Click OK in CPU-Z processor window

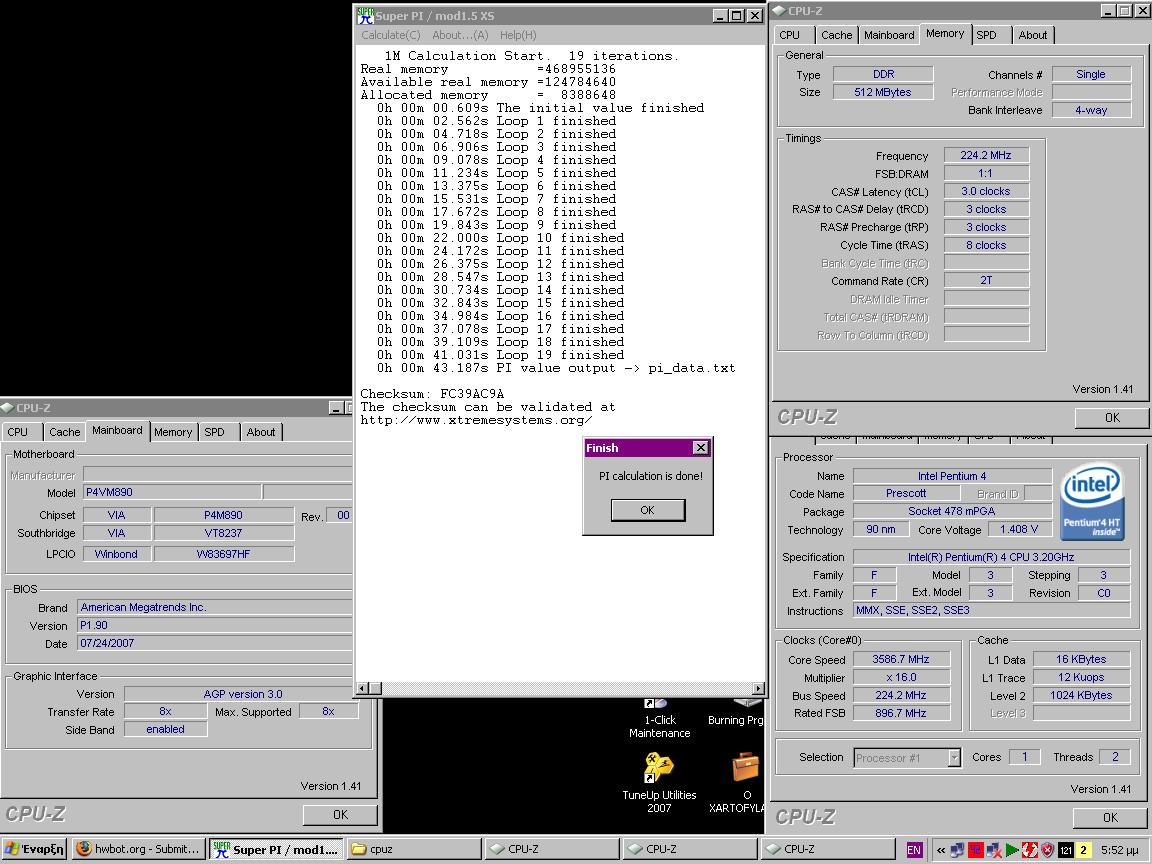(x=1110, y=817)
